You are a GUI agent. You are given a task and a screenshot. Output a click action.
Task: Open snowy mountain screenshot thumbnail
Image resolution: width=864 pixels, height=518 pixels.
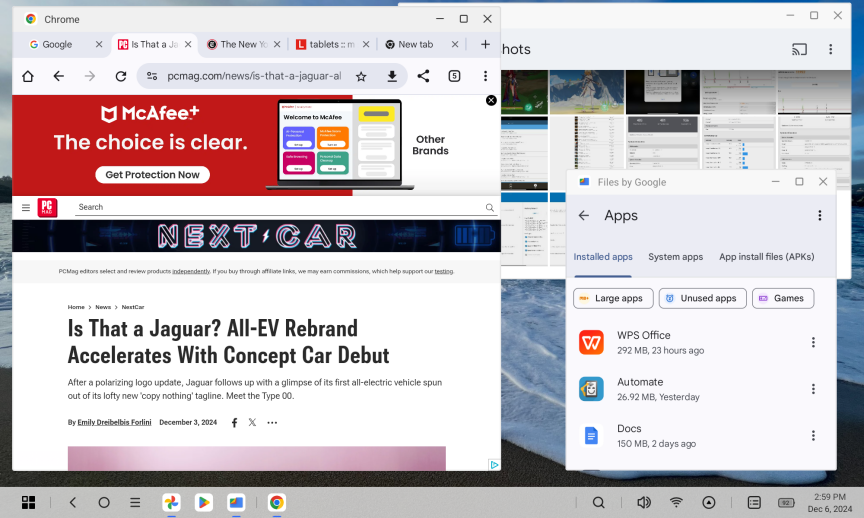click(587, 92)
